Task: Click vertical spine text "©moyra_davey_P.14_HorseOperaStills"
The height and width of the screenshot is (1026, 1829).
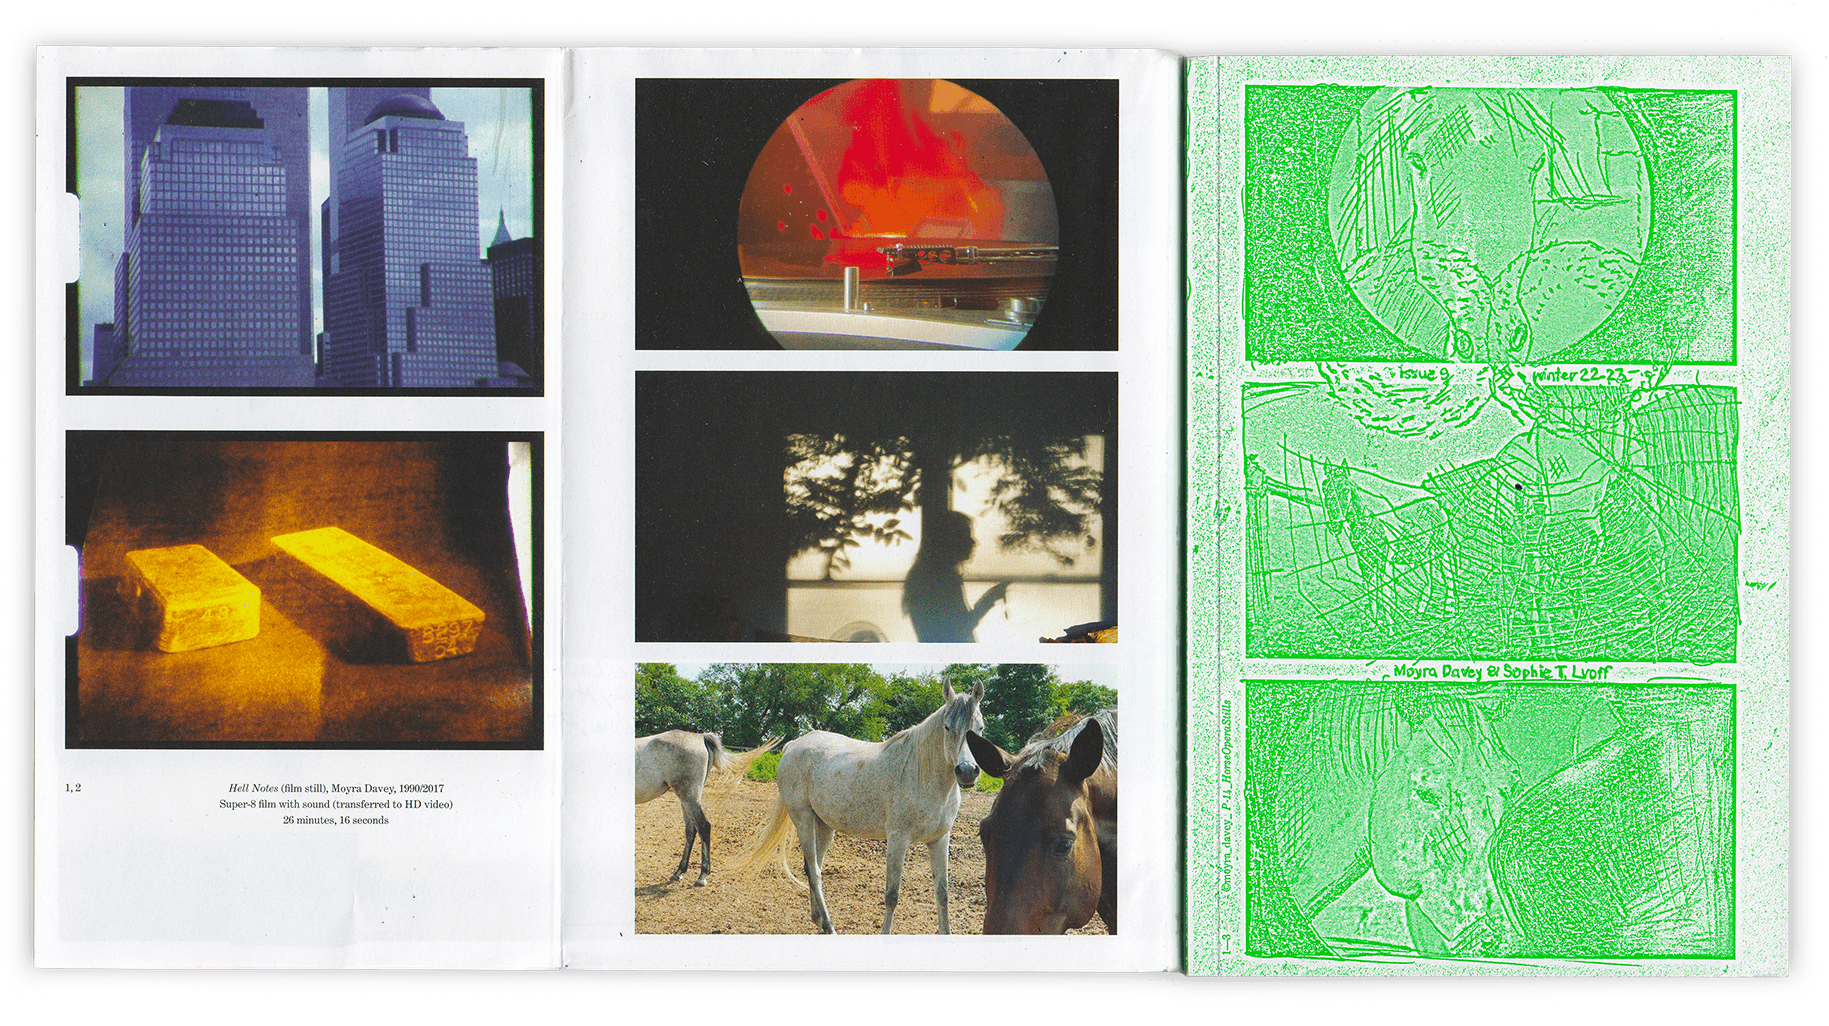Action: click(1226, 796)
